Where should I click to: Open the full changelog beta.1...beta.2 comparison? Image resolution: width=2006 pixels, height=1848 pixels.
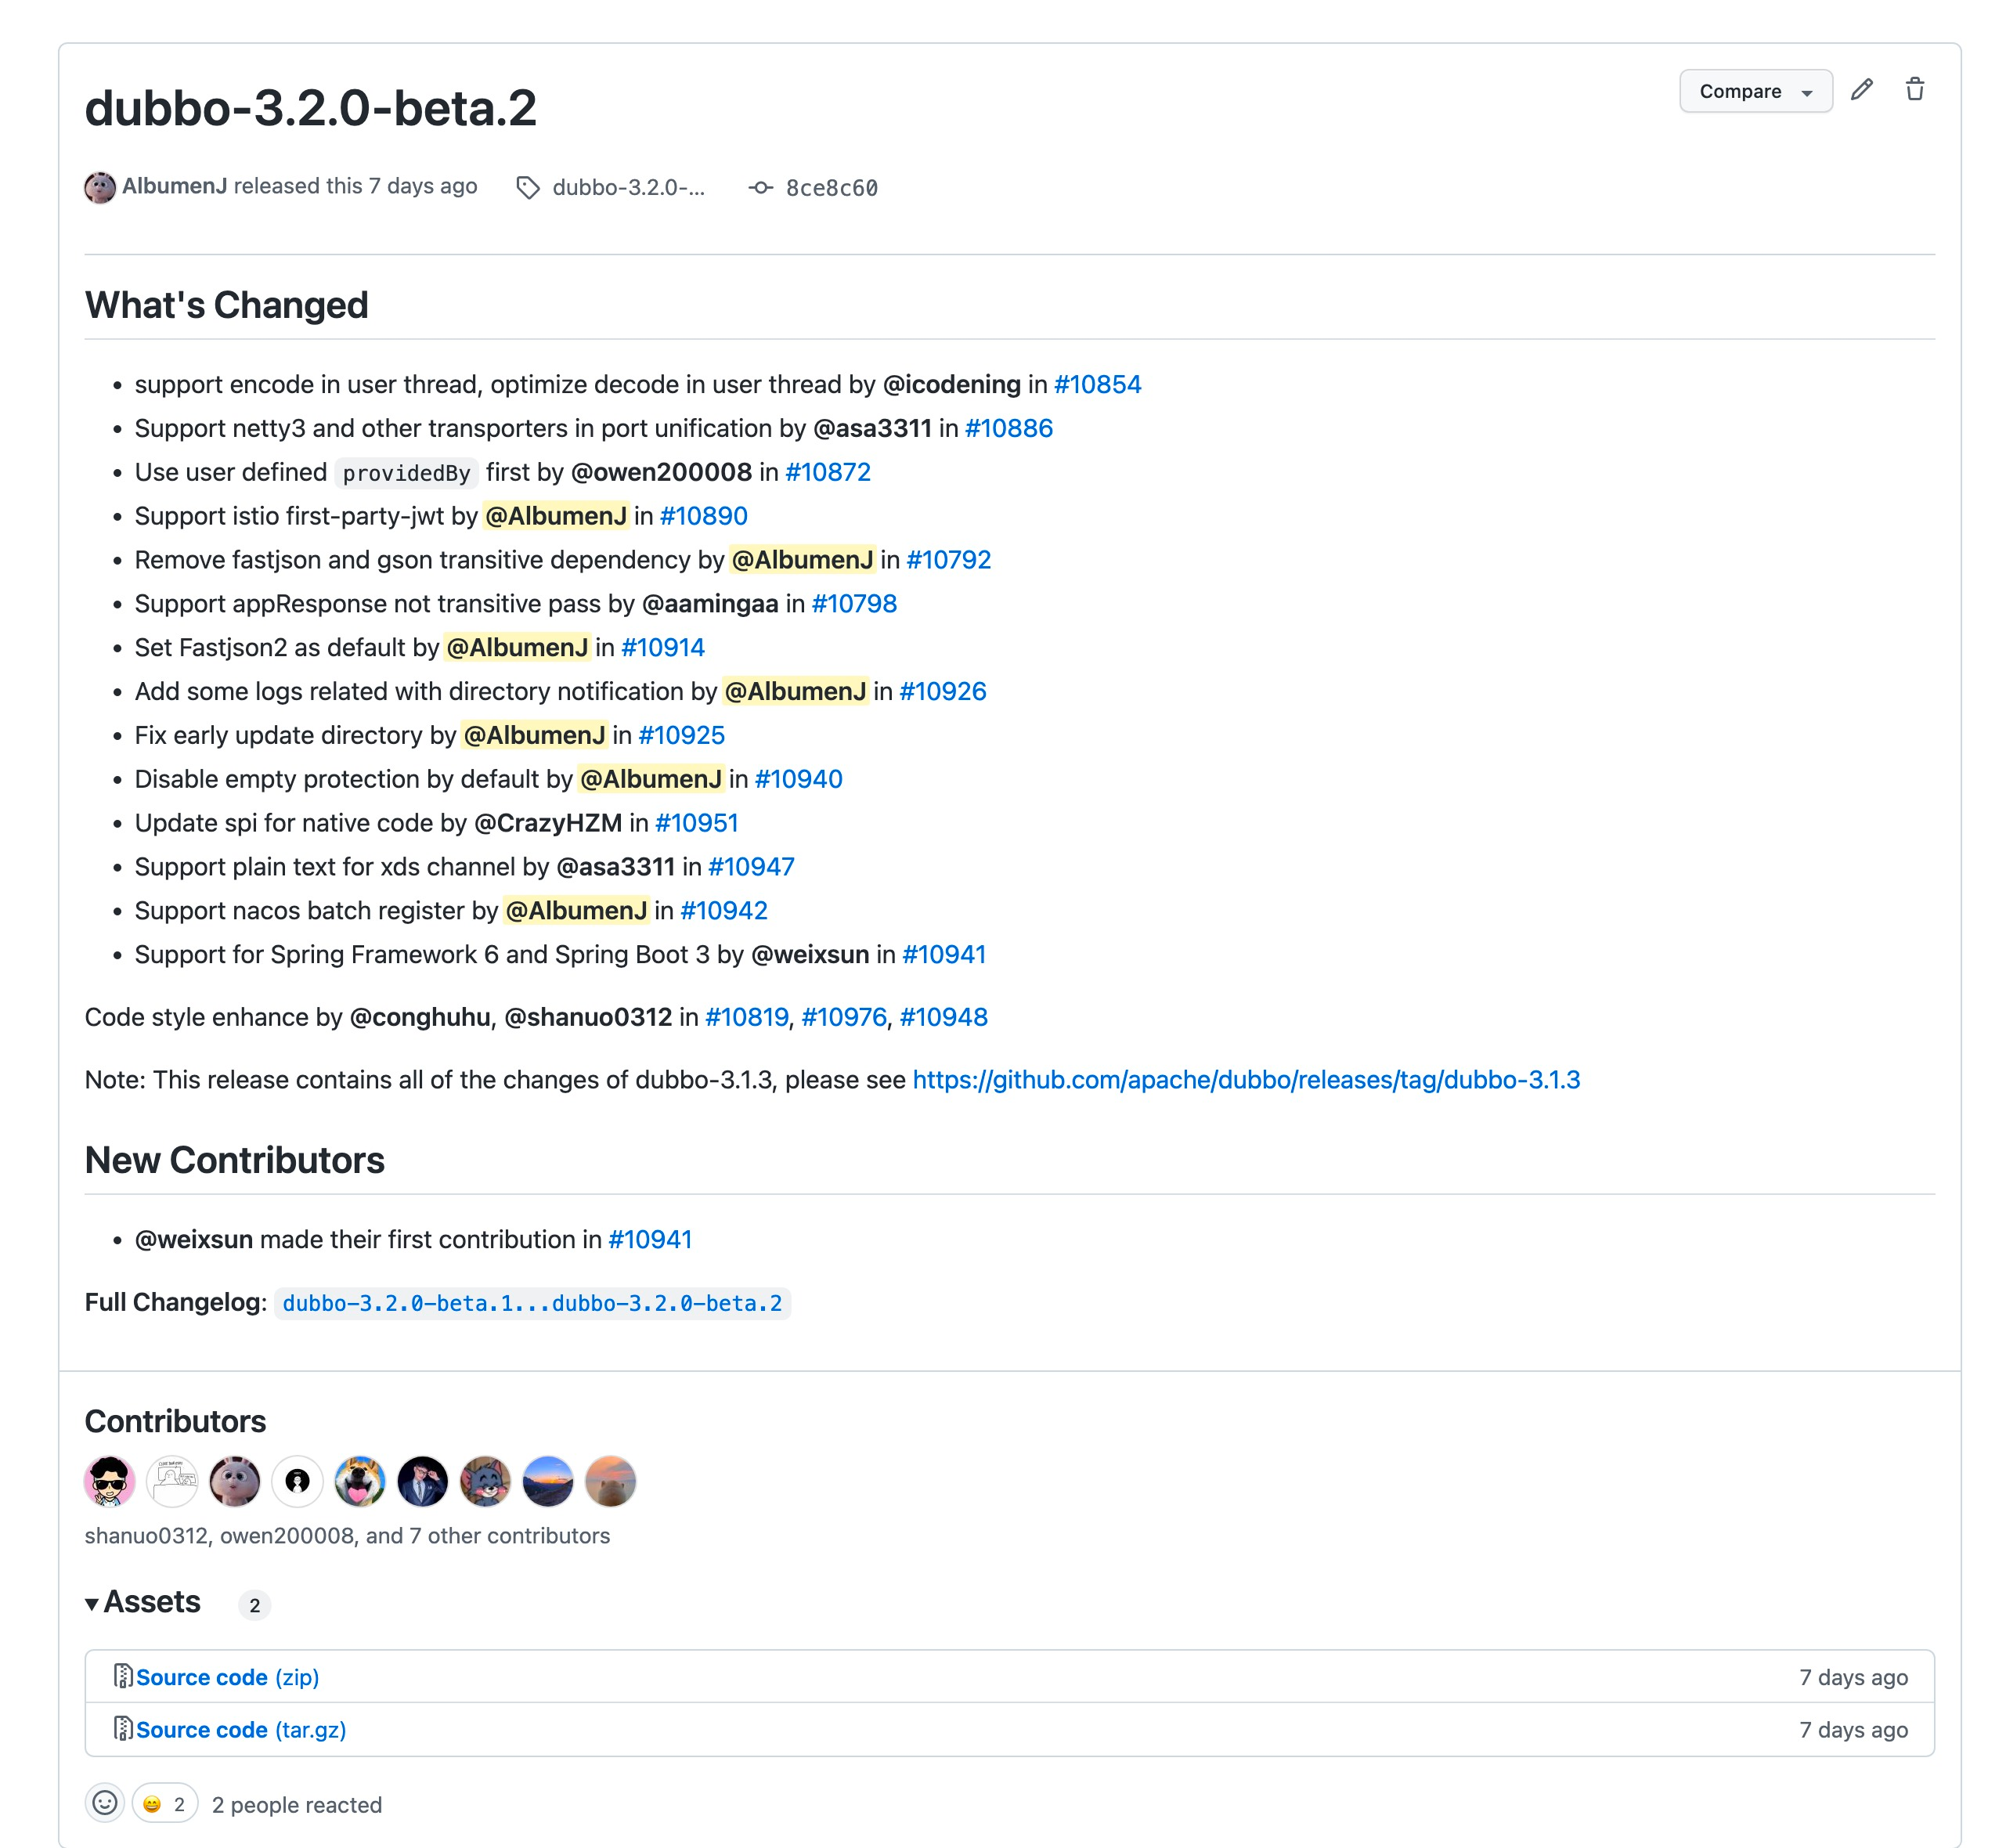pyautogui.click(x=532, y=1304)
